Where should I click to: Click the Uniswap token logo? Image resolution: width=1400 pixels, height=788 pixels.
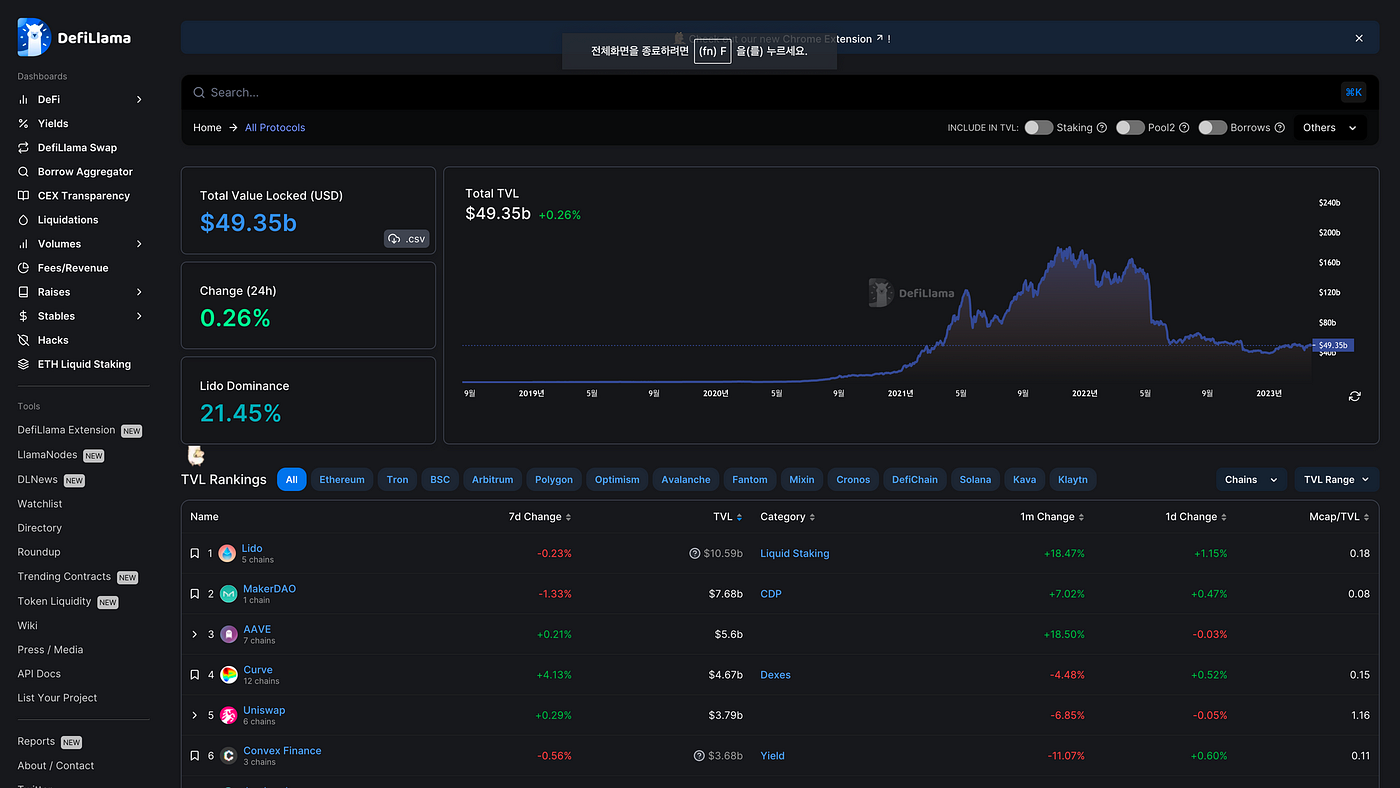[x=229, y=715]
